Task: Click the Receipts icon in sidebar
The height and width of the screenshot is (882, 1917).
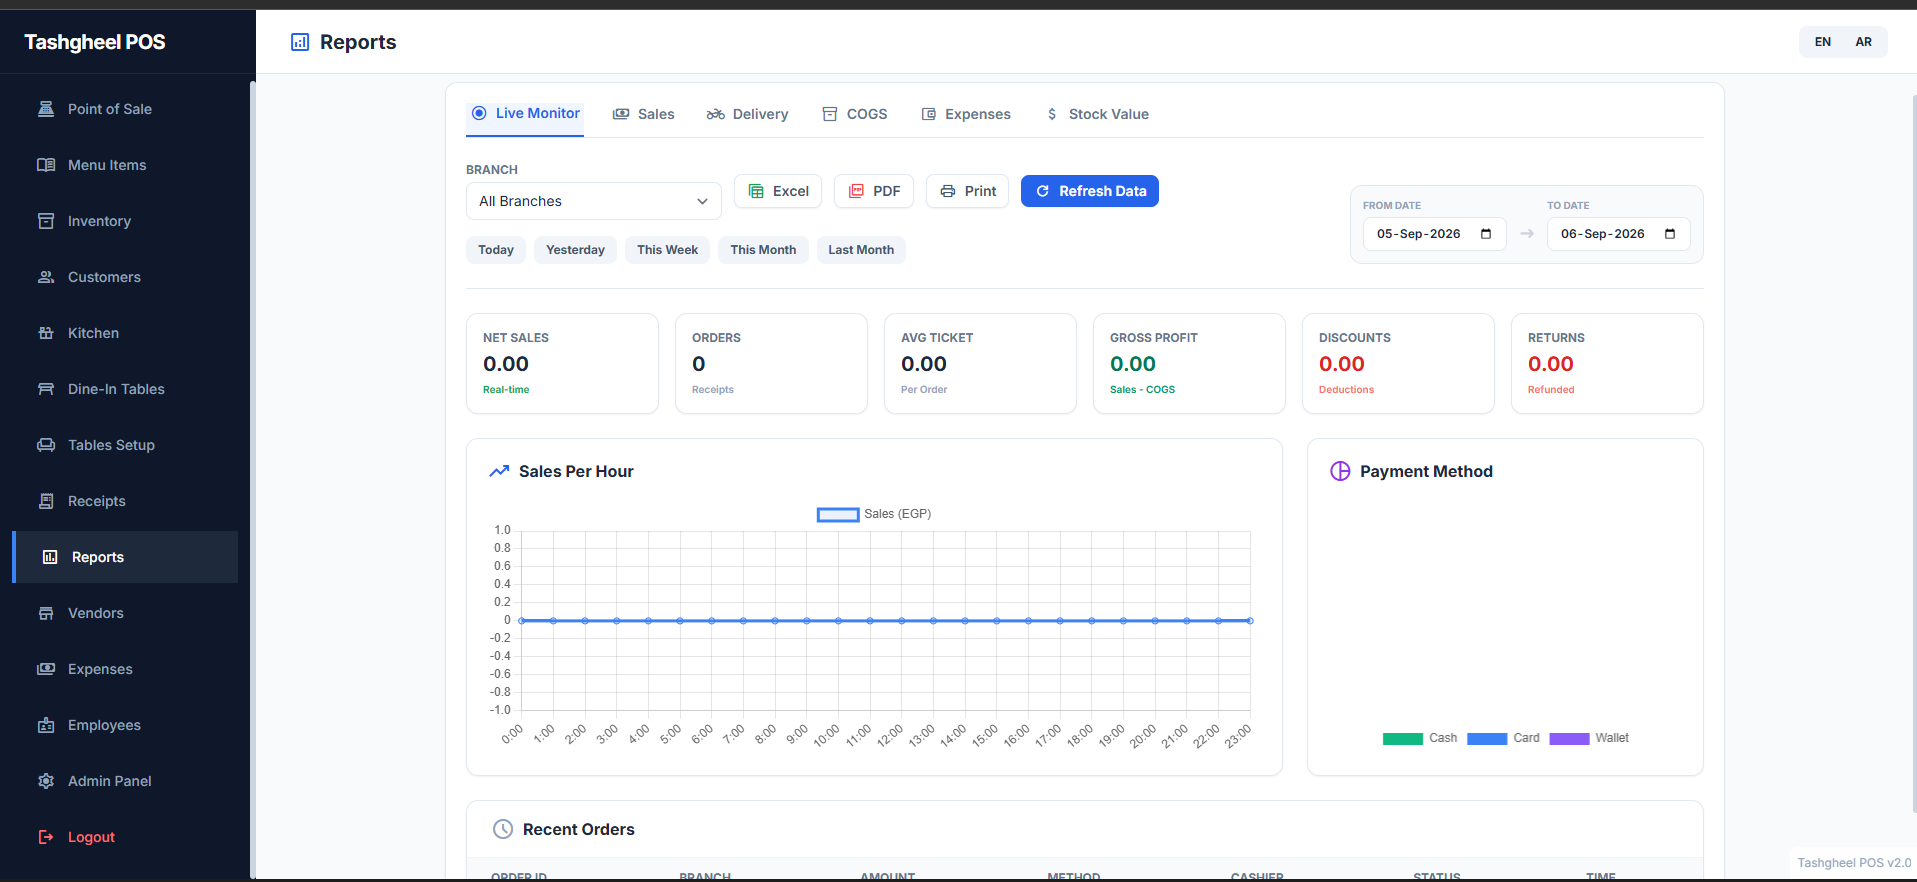Action: tap(46, 501)
